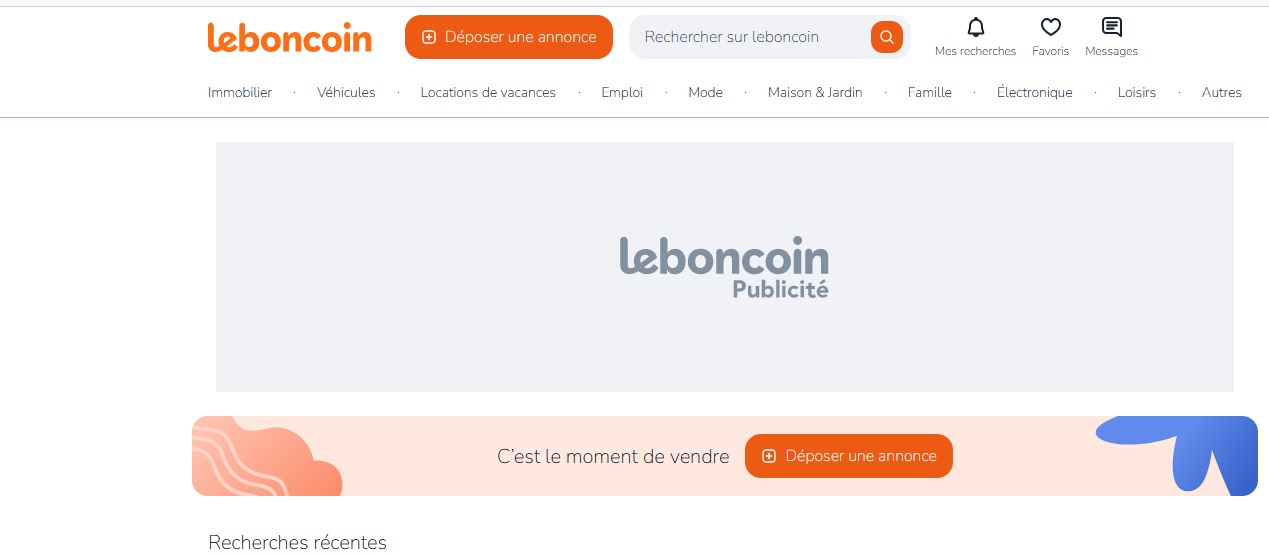Screen dimensions: 1269x557
Task: Click Déposer une annonce in the sell banner
Action: [849, 456]
